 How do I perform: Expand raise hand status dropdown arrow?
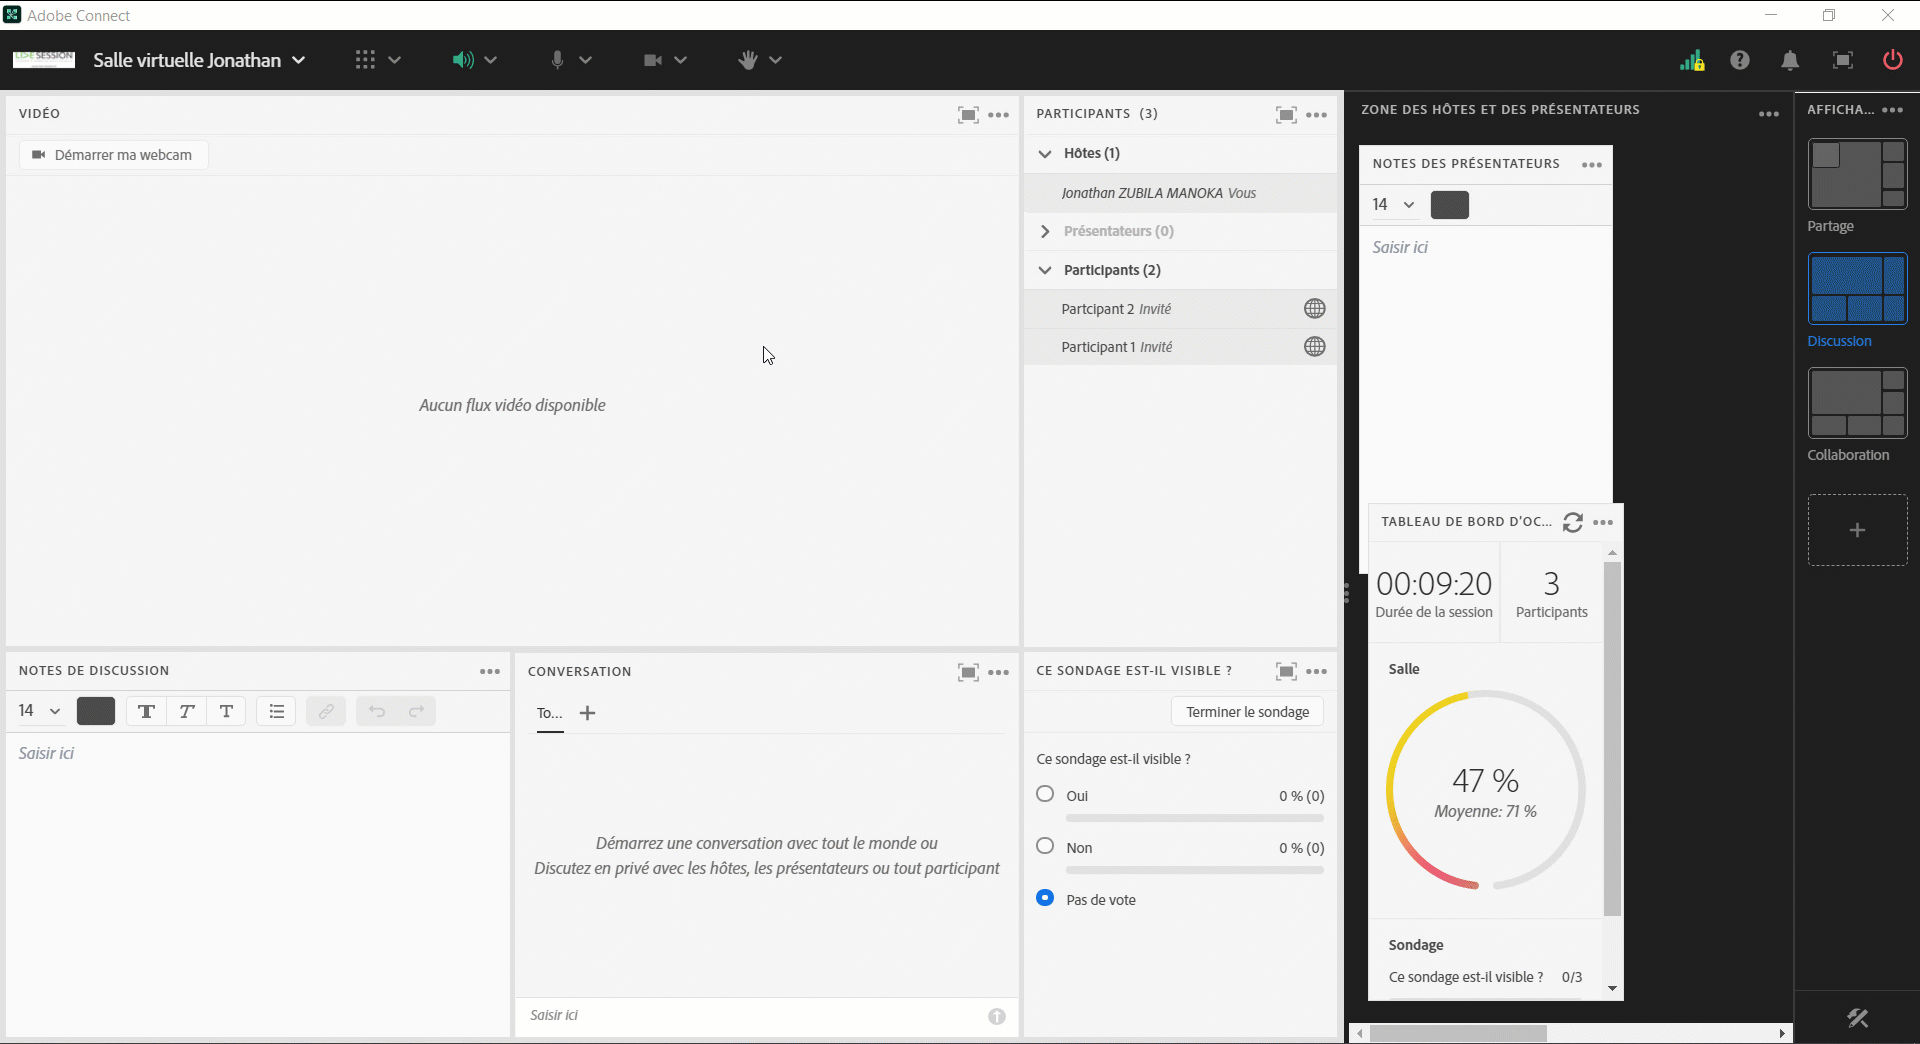pyautogui.click(x=776, y=60)
